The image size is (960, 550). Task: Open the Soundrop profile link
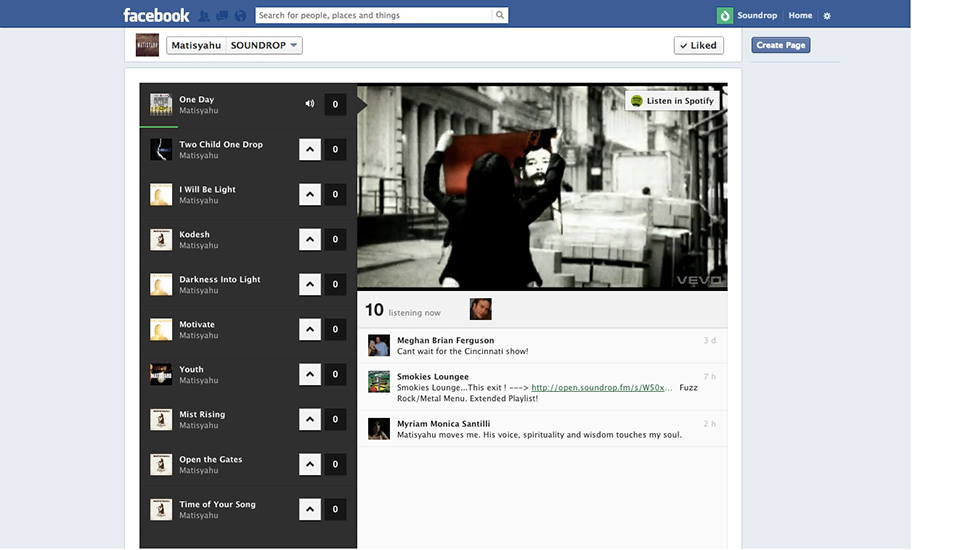pyautogui.click(x=757, y=15)
